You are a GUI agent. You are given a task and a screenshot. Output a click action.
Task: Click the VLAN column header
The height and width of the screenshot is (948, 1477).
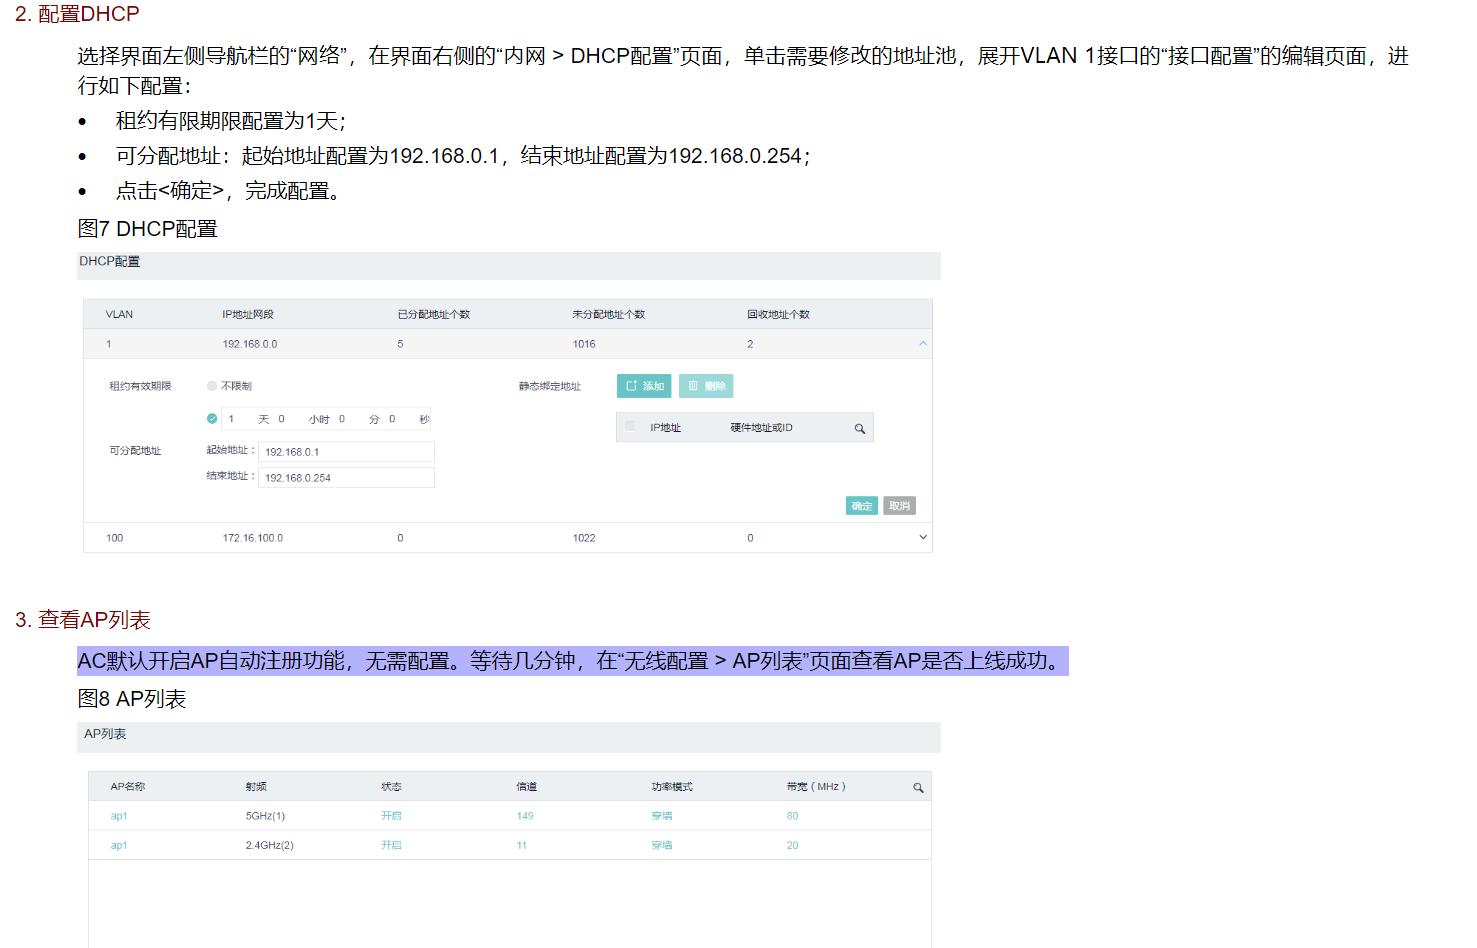pyautogui.click(x=119, y=315)
